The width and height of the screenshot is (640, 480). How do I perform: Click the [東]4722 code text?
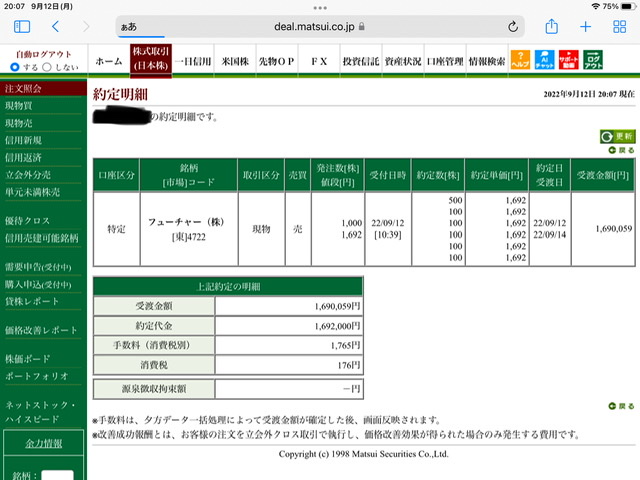tap(189, 237)
